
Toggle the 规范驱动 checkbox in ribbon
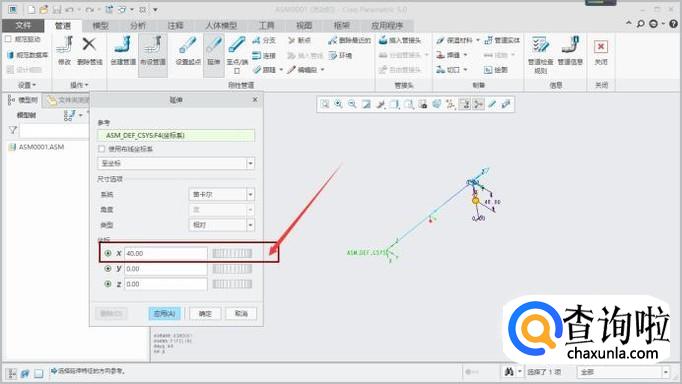tap(8, 39)
